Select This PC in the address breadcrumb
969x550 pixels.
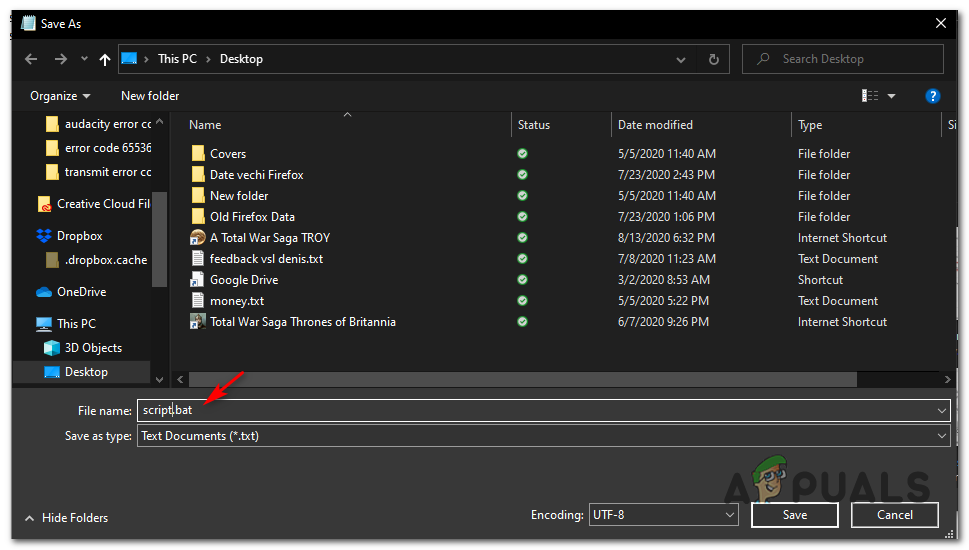(177, 59)
